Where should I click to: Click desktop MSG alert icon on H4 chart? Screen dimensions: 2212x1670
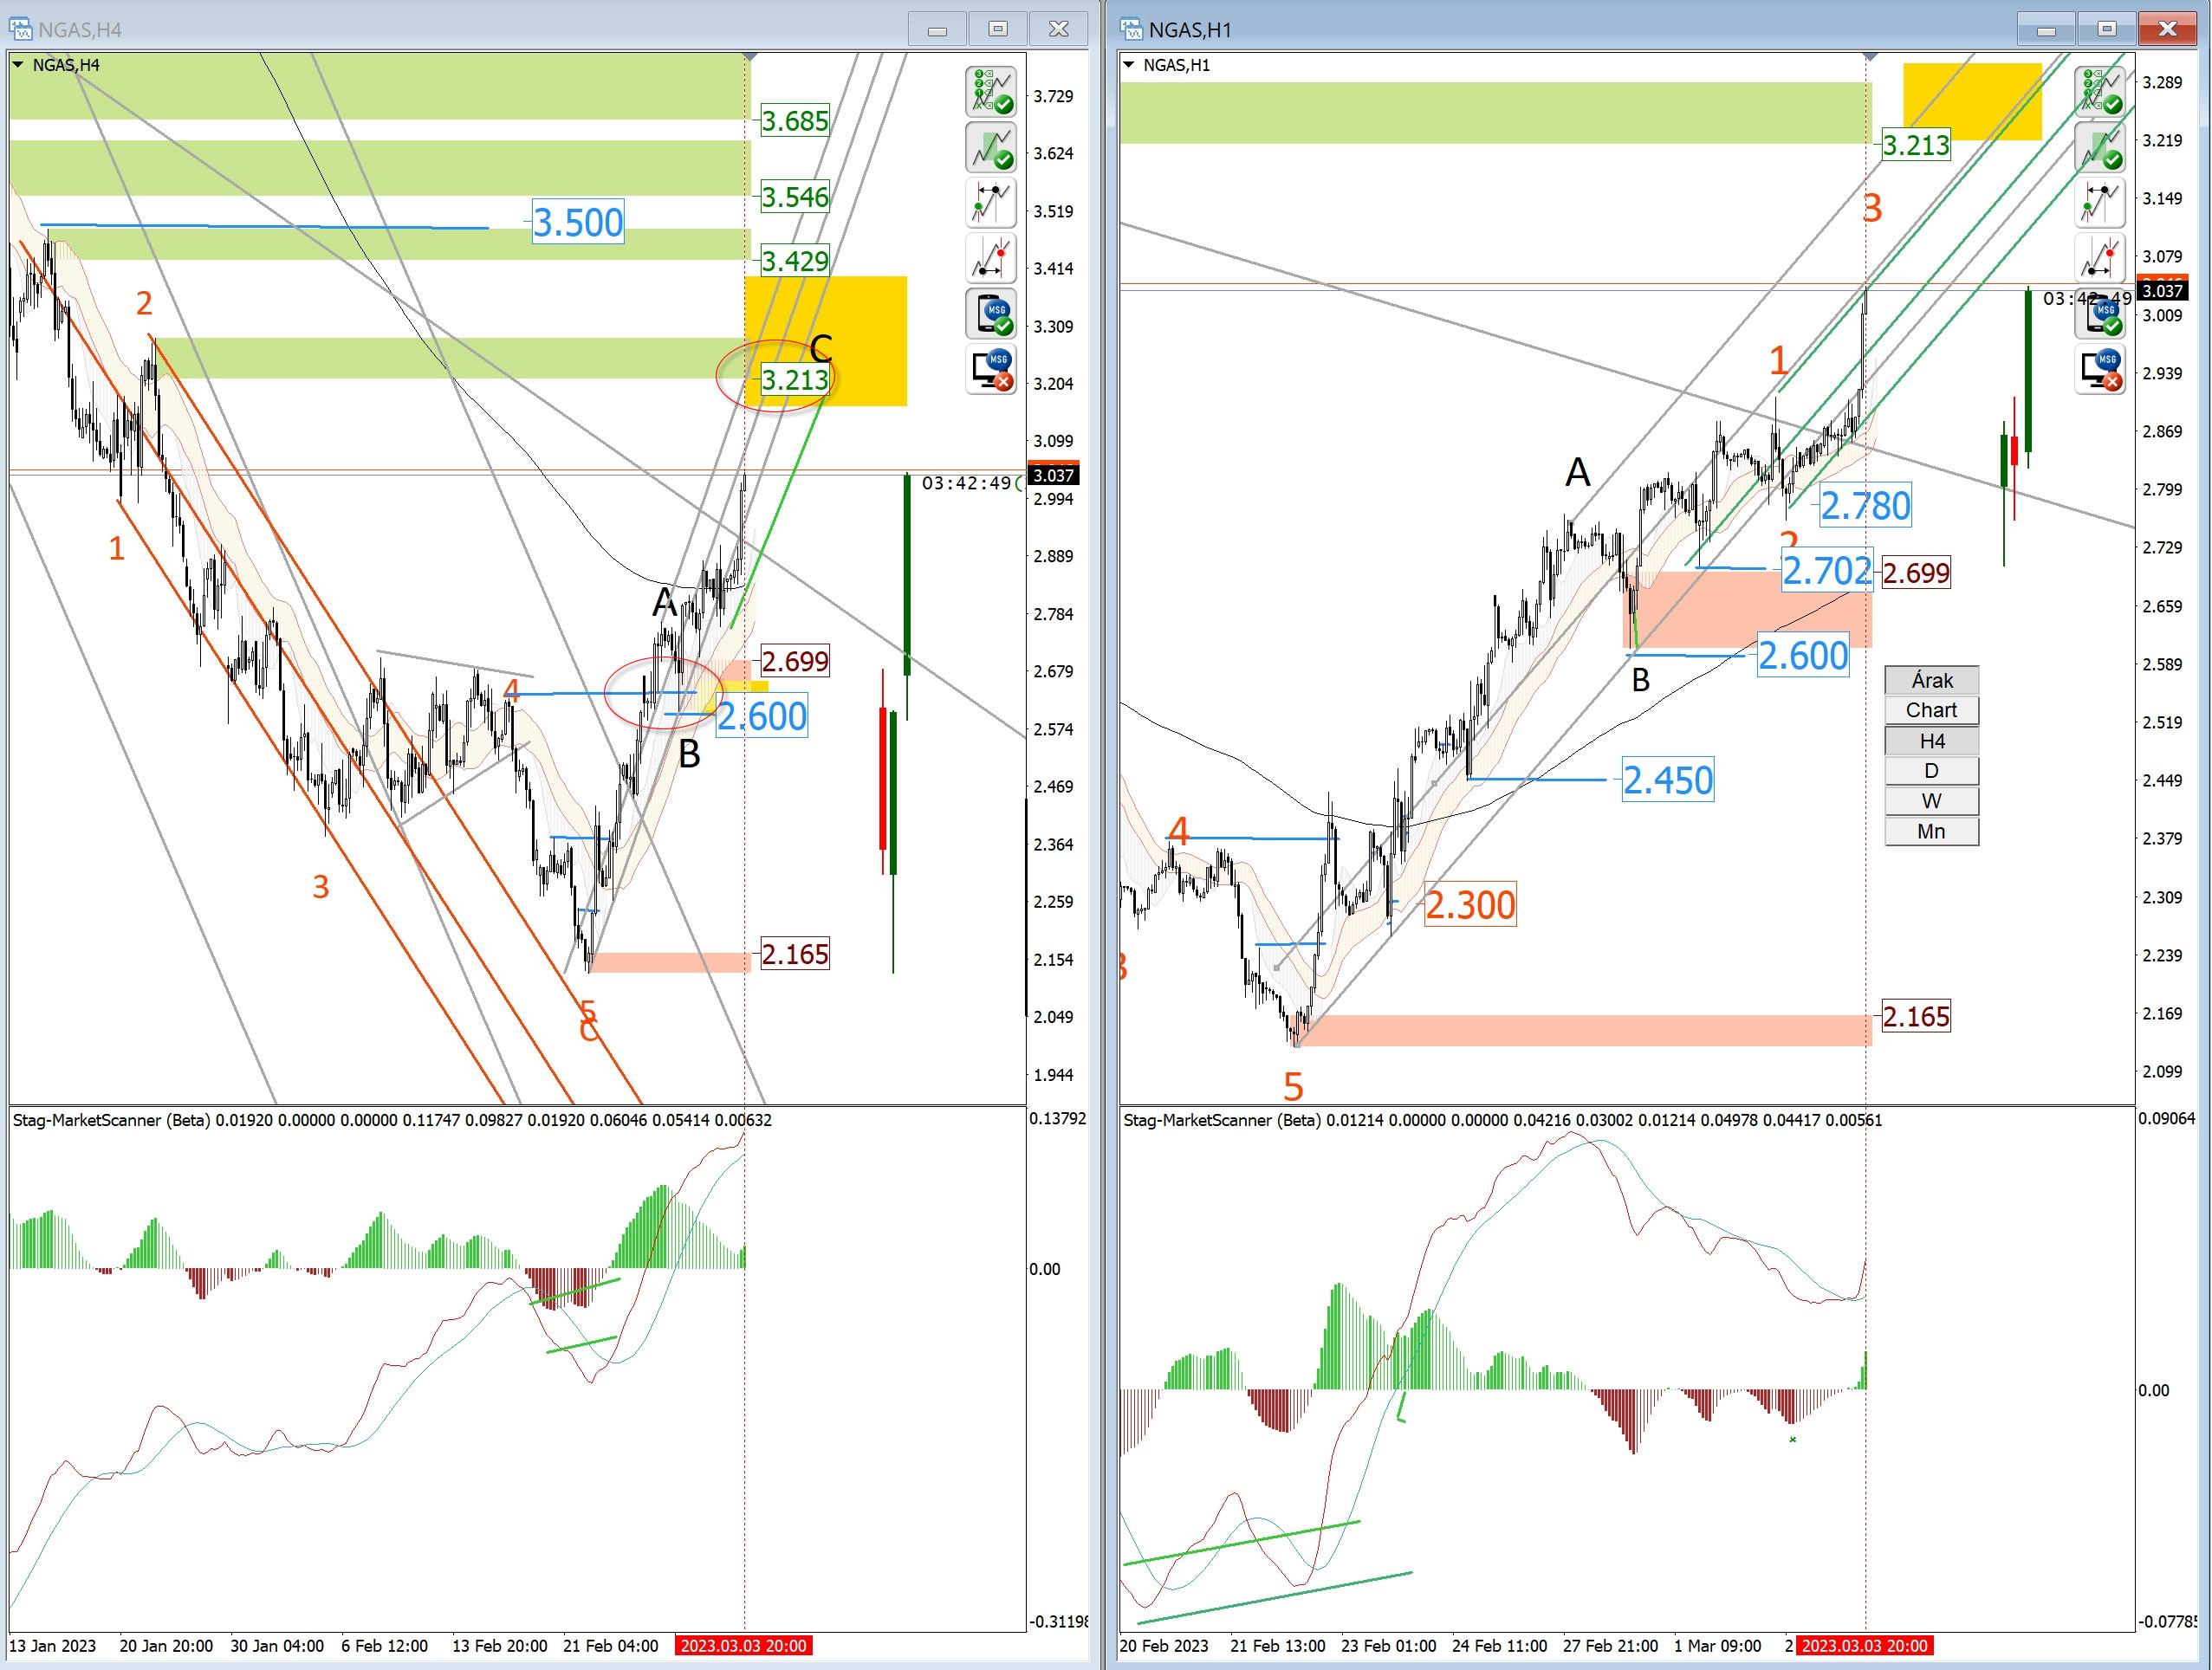tap(991, 369)
